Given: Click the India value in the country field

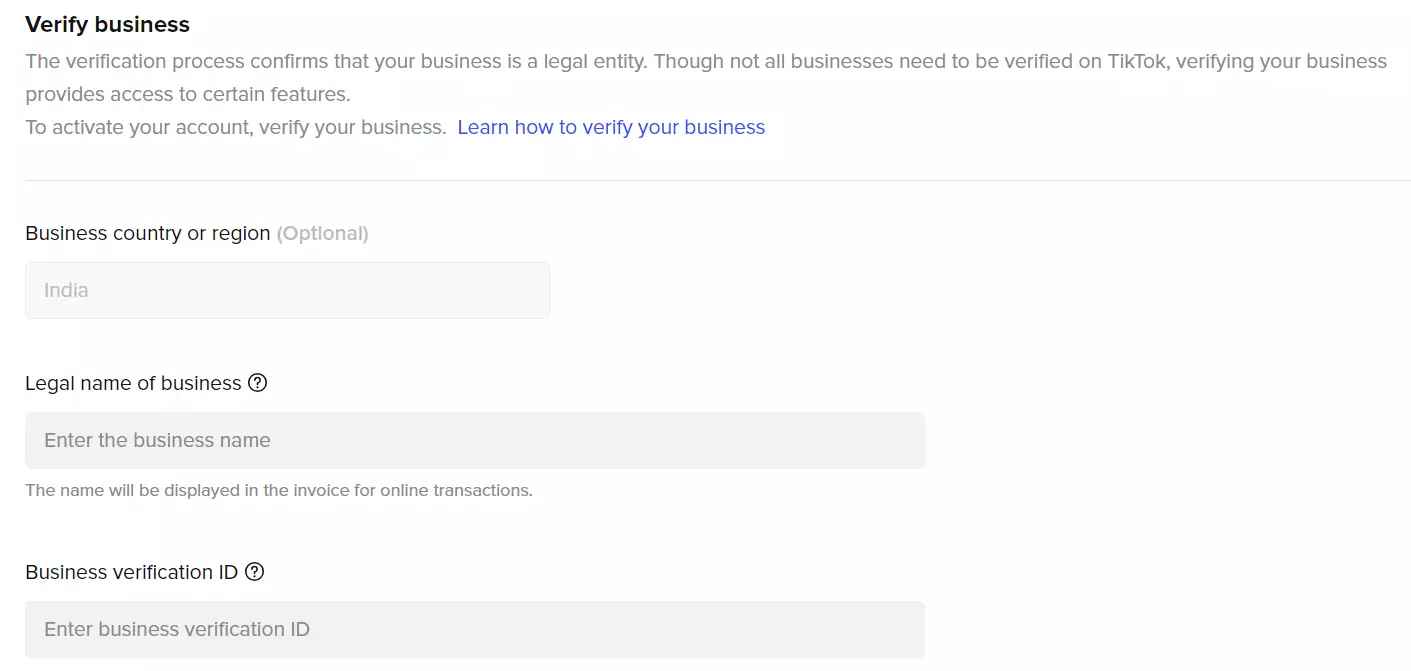Looking at the screenshot, I should [x=66, y=291].
